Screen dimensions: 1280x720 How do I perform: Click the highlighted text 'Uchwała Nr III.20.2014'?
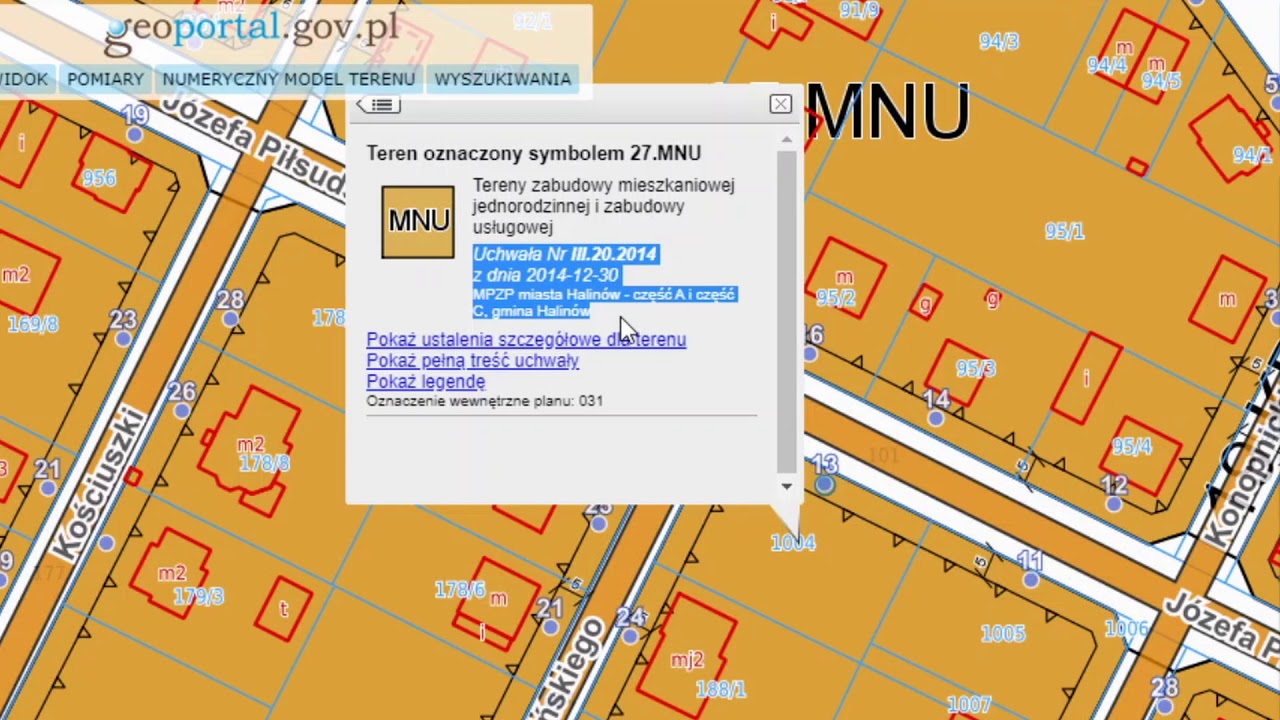pos(565,254)
